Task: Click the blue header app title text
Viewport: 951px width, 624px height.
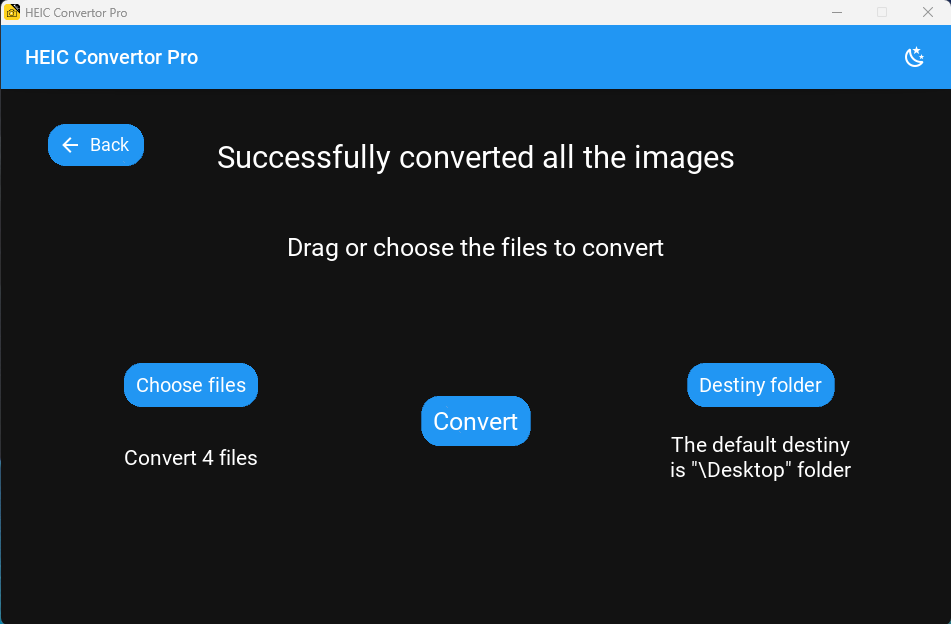Action: pos(112,57)
